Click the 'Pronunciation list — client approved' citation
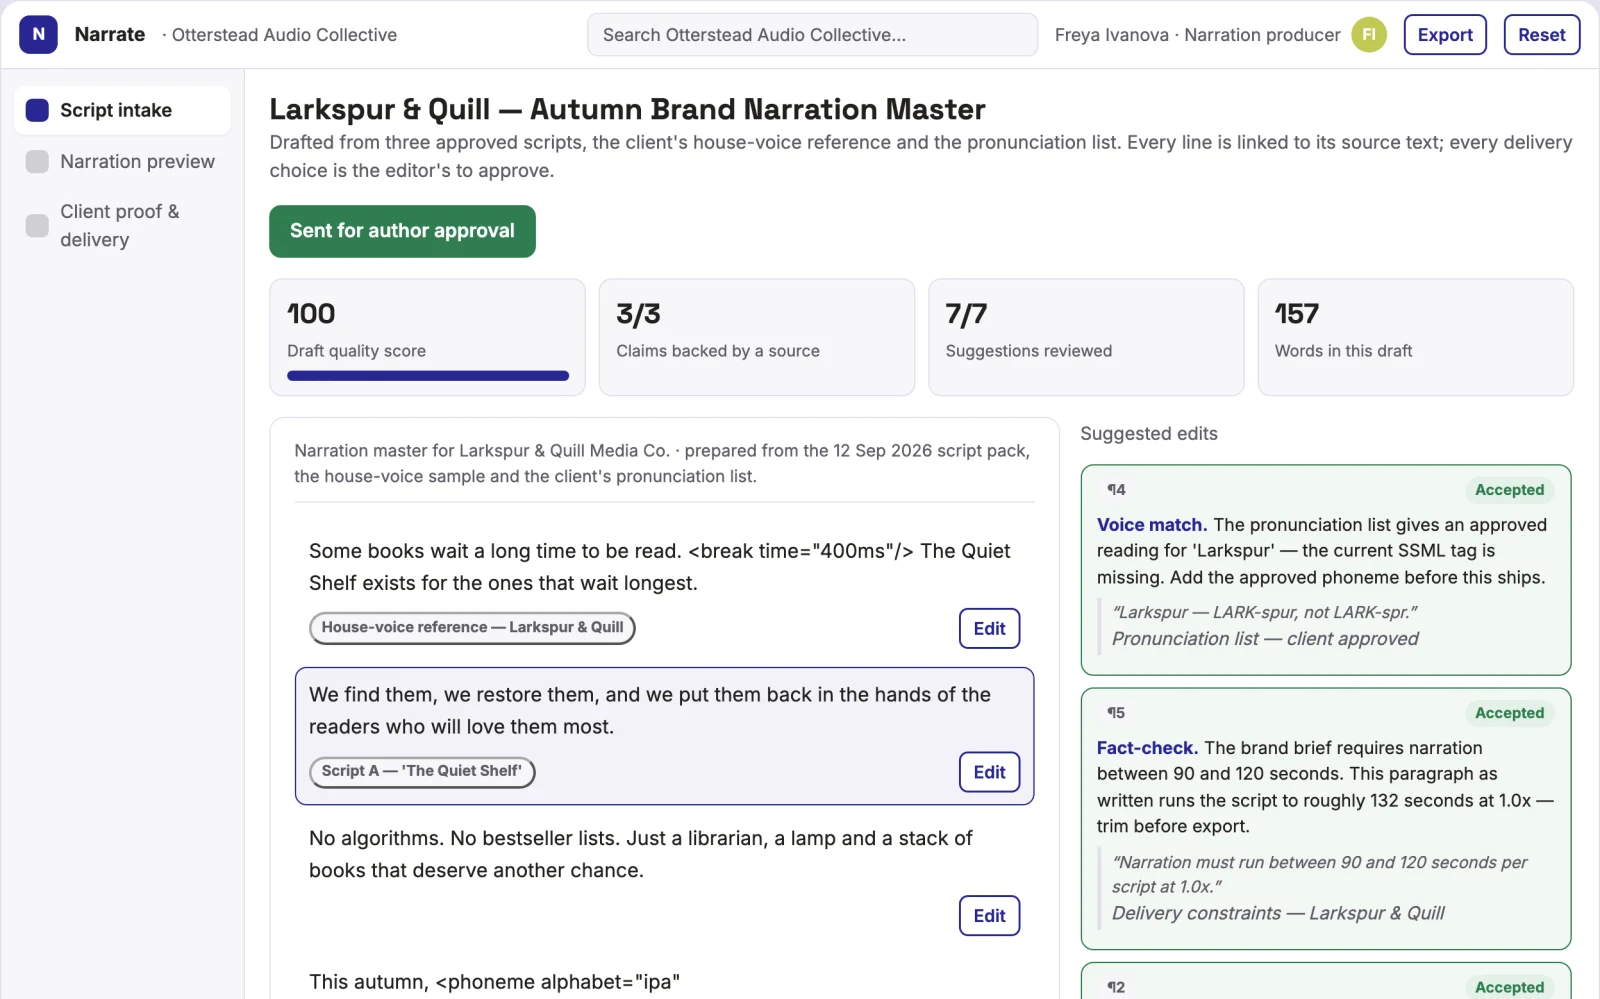Viewport: 1600px width, 999px height. click(1265, 639)
